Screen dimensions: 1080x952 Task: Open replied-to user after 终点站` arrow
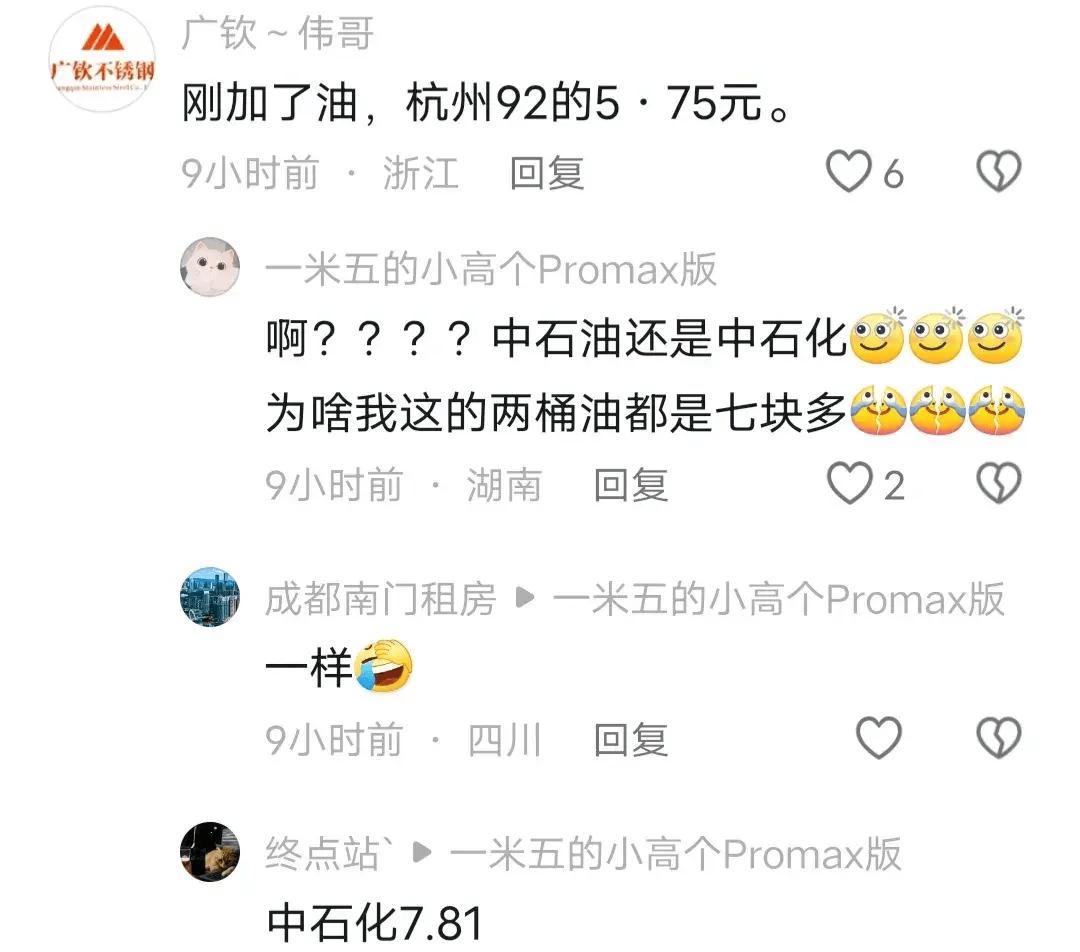click(675, 853)
